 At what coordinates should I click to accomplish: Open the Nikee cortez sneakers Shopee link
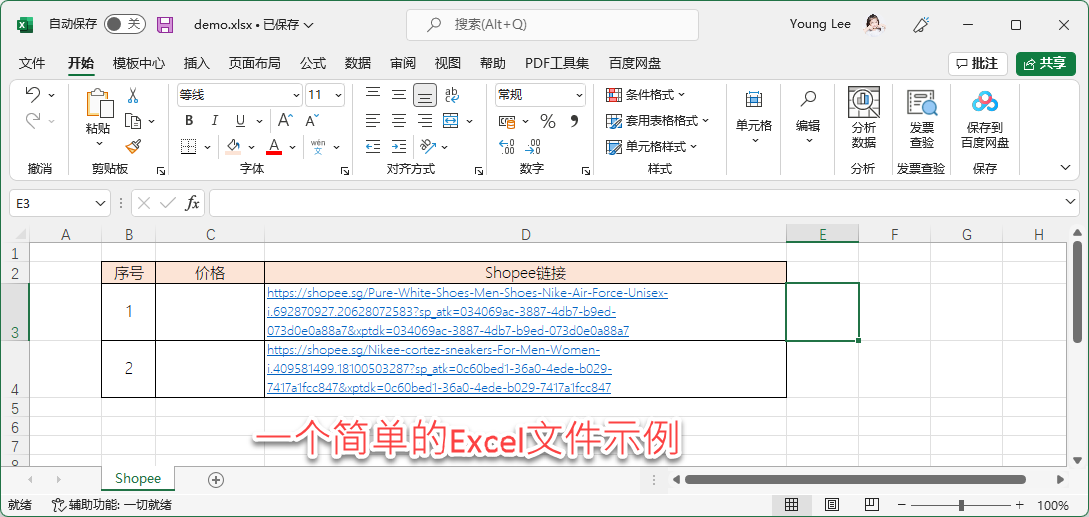(439, 368)
